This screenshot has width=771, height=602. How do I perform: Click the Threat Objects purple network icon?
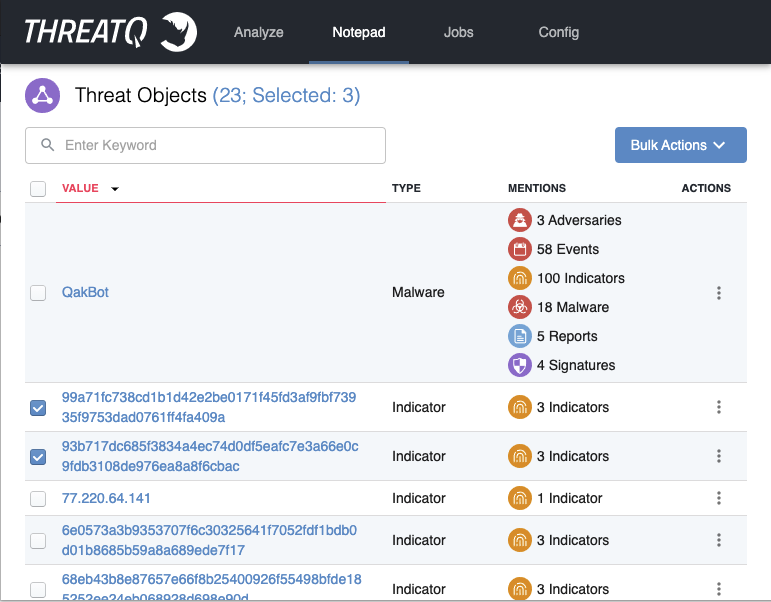43,95
